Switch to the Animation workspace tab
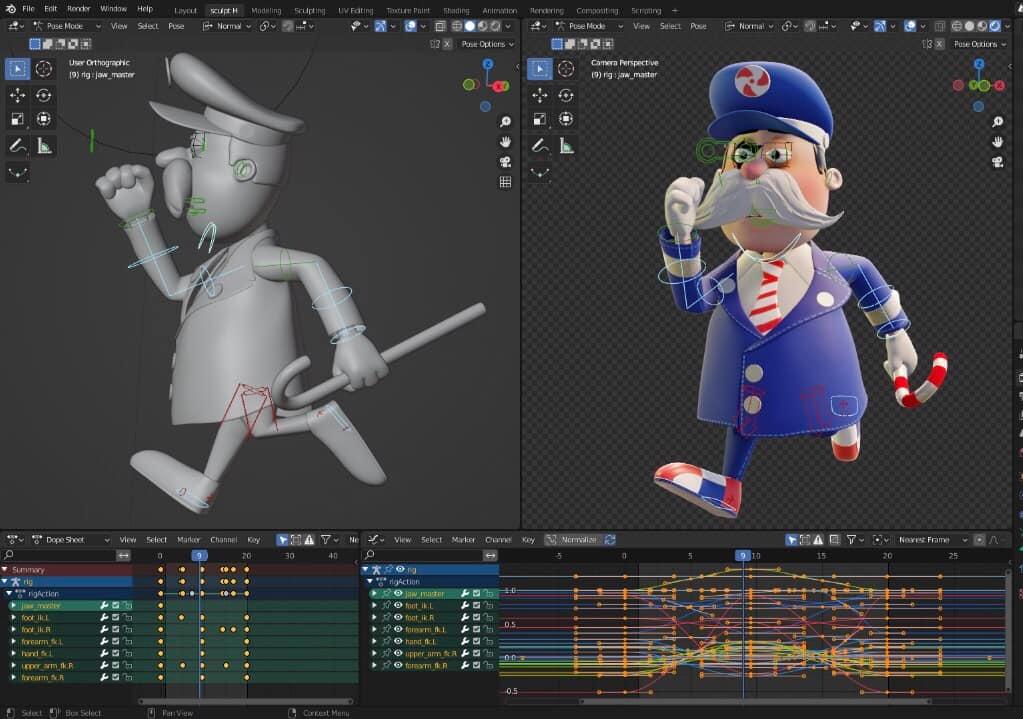The height and width of the screenshot is (719, 1023). (x=500, y=10)
